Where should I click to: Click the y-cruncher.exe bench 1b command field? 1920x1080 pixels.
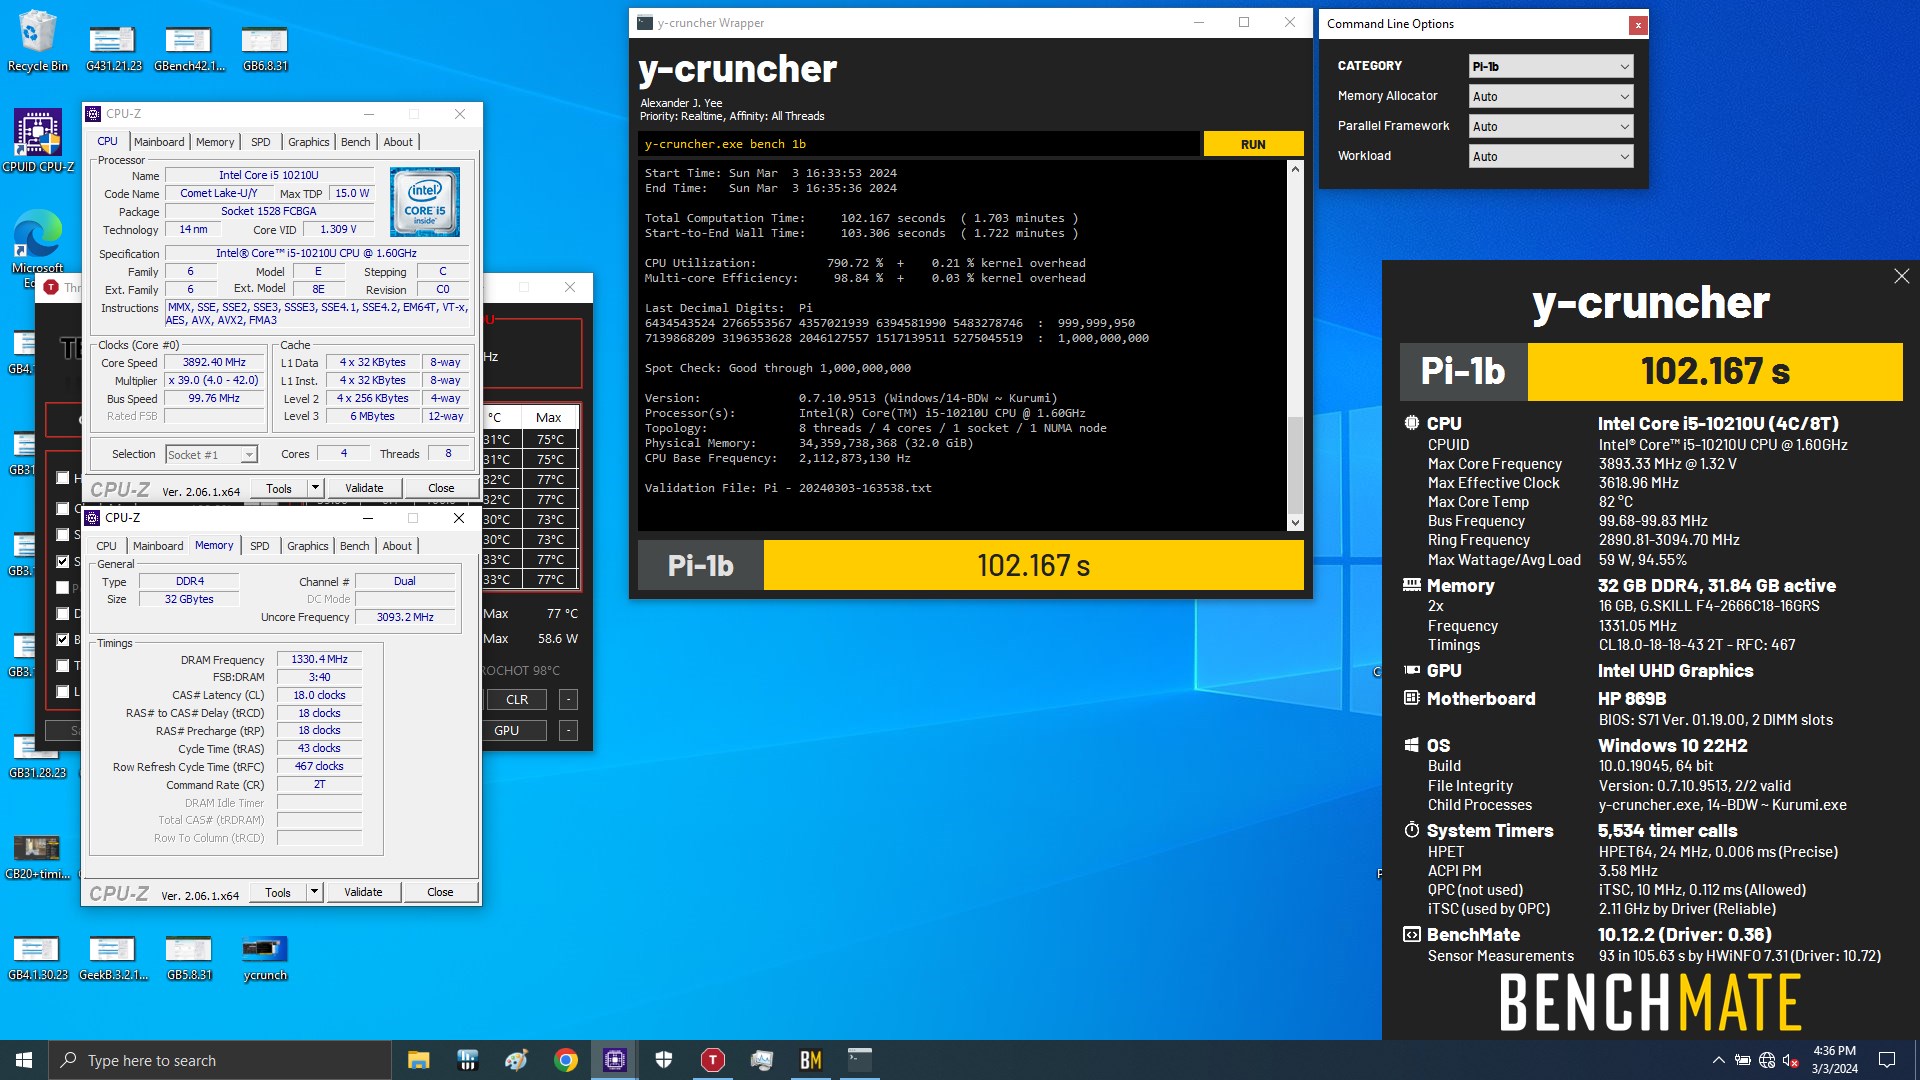(918, 144)
